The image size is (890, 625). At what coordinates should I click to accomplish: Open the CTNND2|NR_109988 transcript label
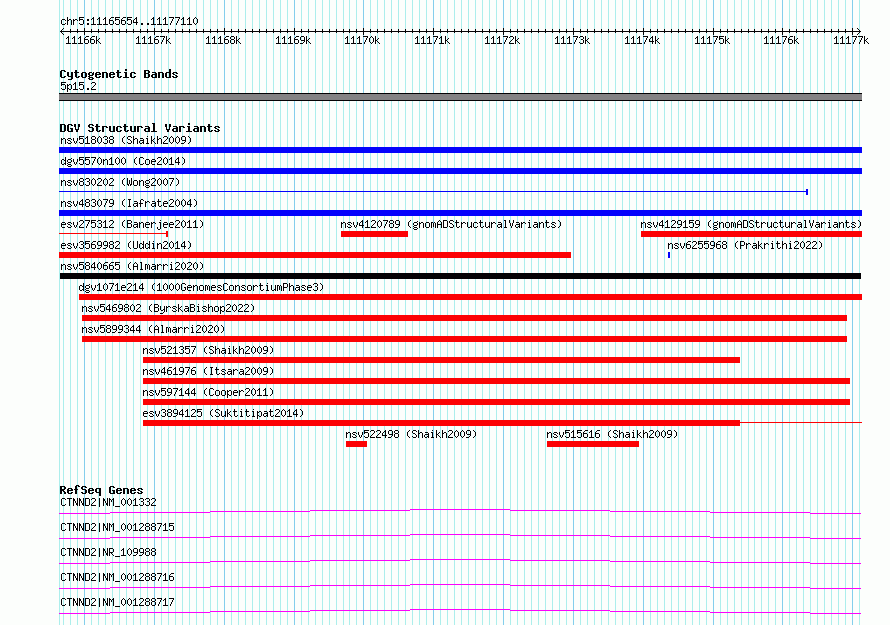(108, 552)
